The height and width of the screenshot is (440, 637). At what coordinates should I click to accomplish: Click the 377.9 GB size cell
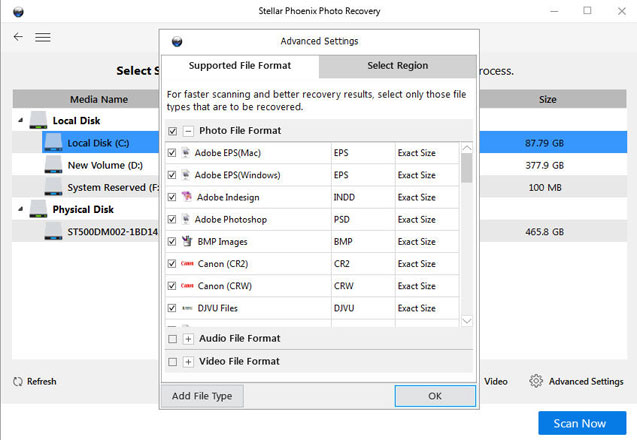[544, 165]
